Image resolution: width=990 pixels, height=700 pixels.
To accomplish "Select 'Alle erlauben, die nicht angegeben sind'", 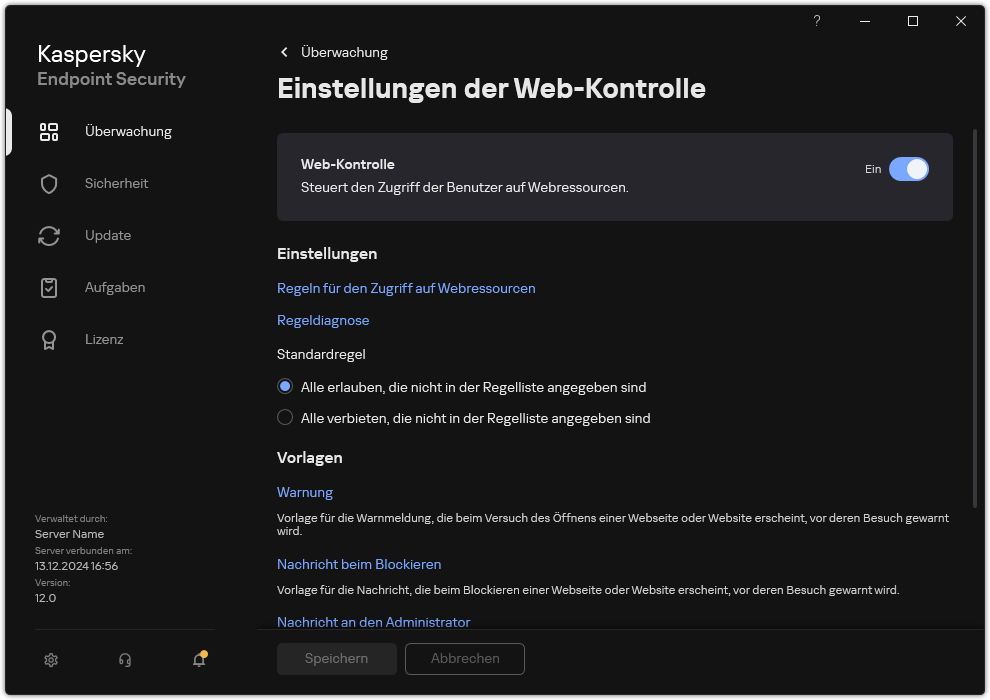I will (285, 386).
